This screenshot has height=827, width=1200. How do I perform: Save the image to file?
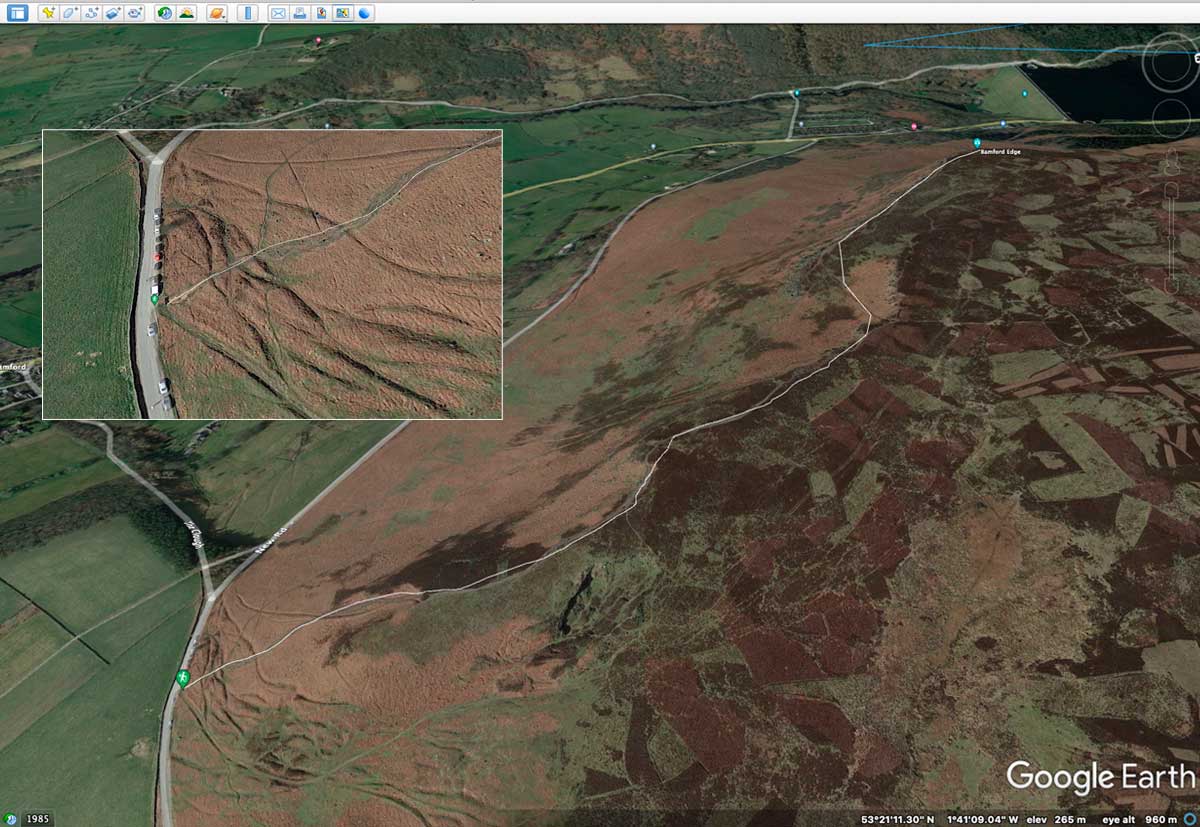click(321, 13)
